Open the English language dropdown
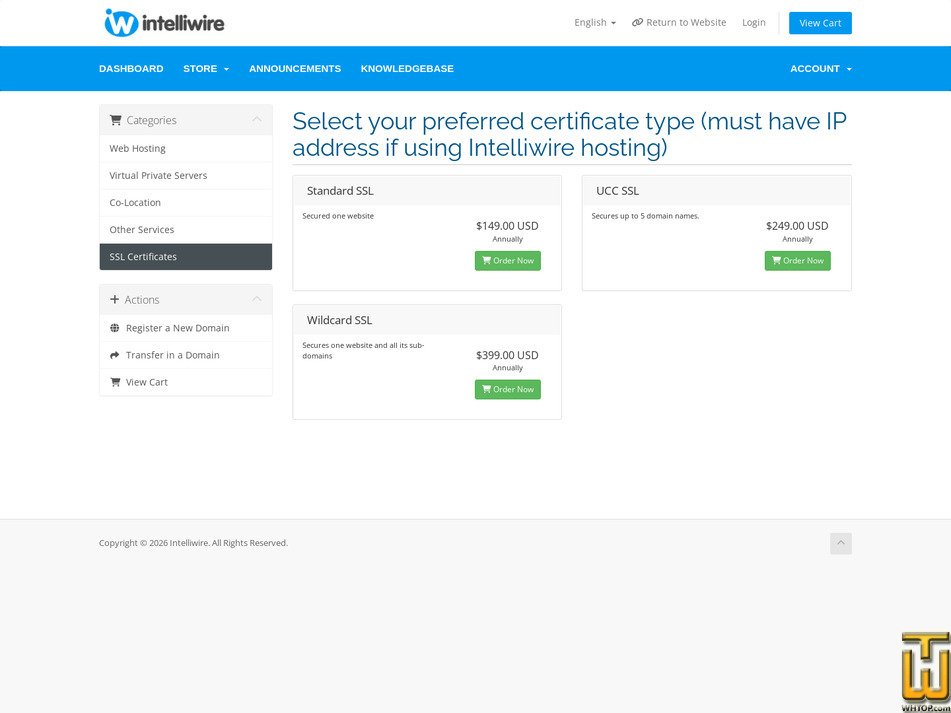951x713 pixels. point(594,22)
